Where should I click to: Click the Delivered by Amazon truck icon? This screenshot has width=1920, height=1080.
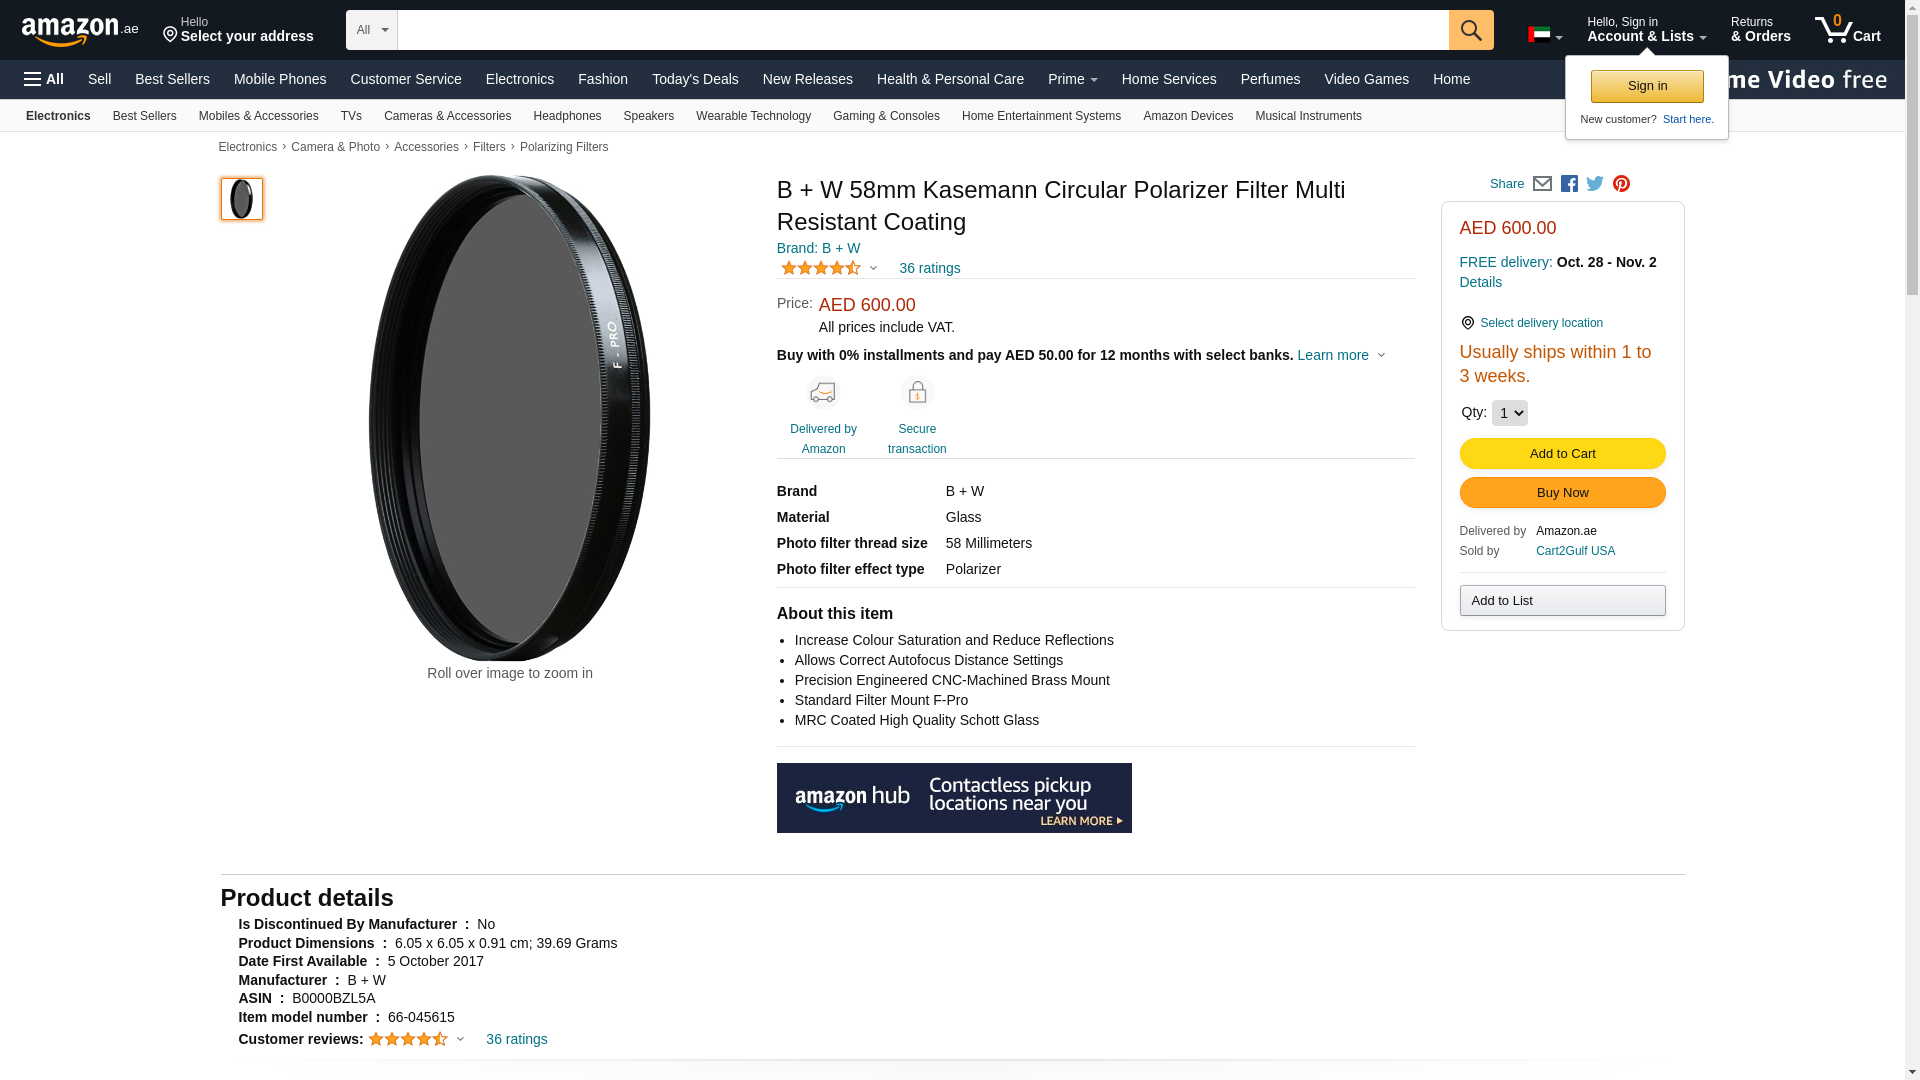coord(823,393)
